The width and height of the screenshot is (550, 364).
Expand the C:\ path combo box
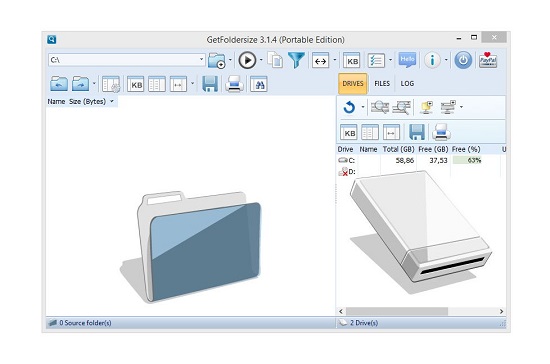[x=201, y=60]
